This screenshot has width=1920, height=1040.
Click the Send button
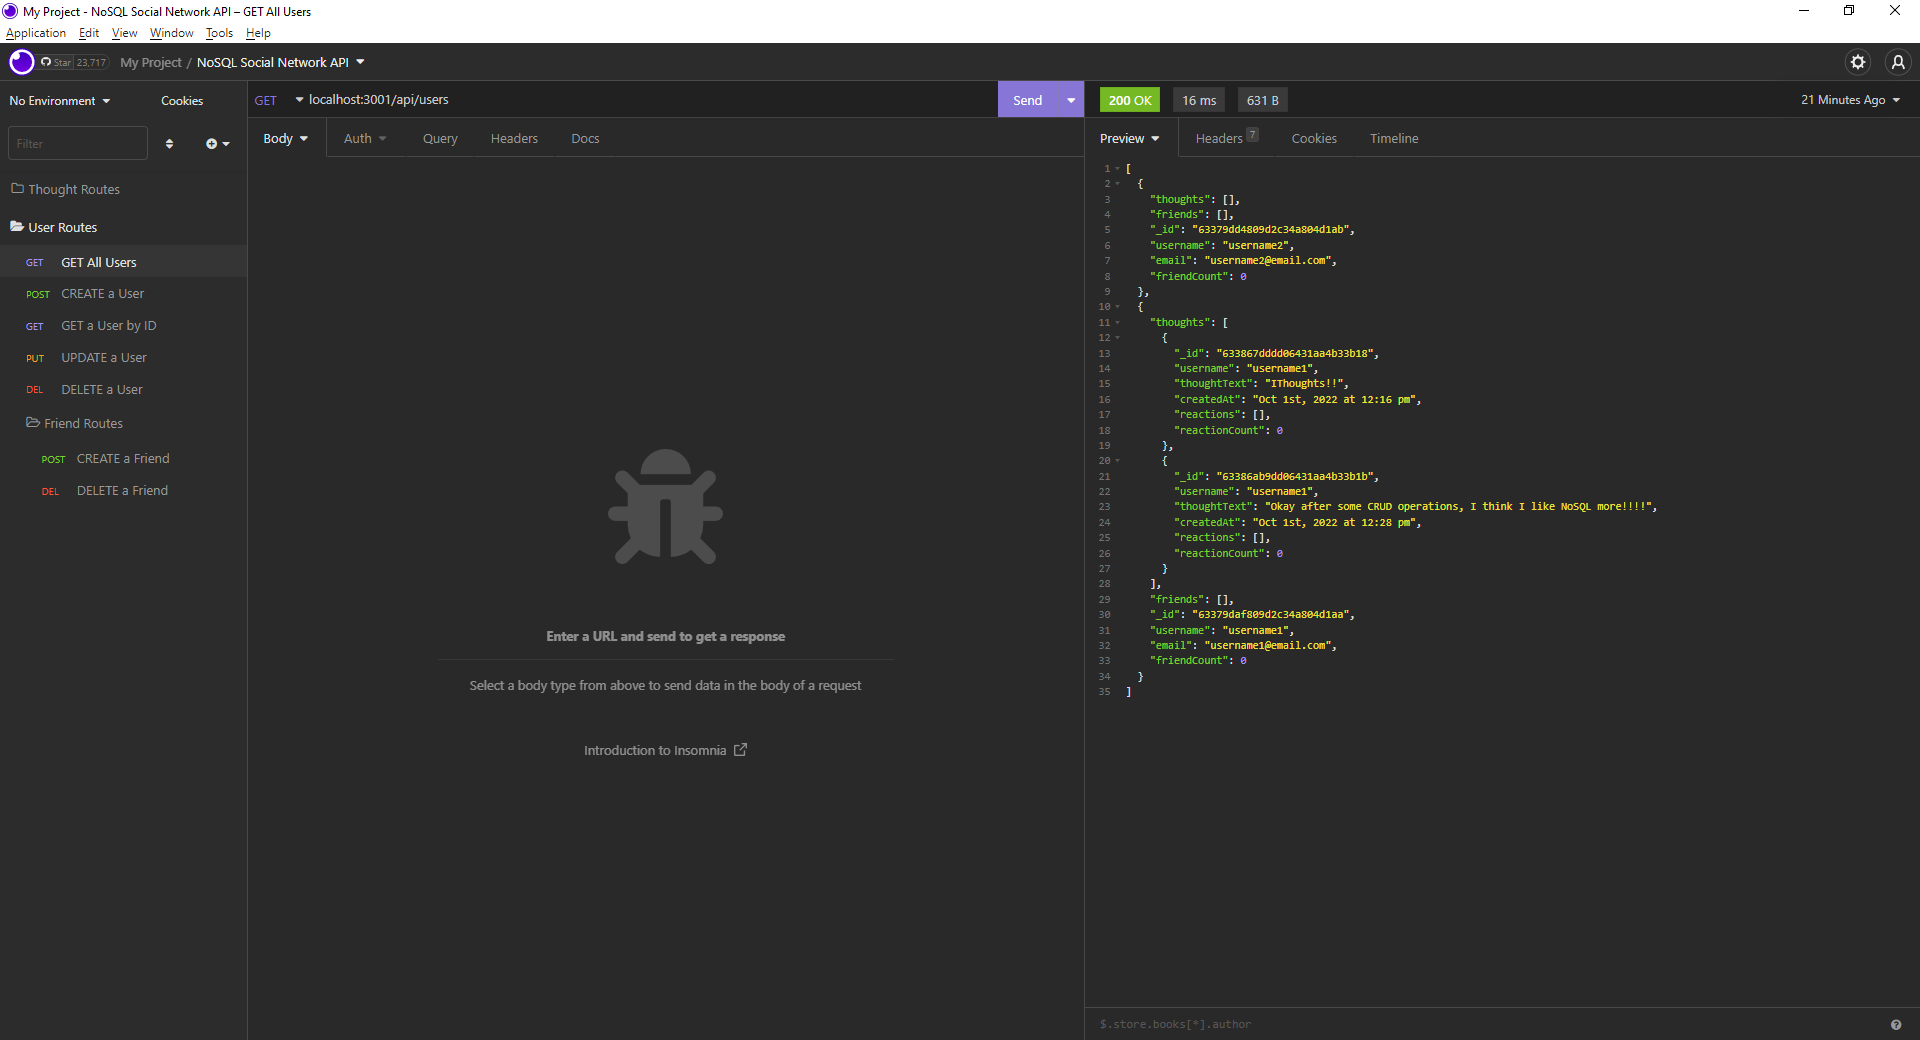click(x=1027, y=100)
